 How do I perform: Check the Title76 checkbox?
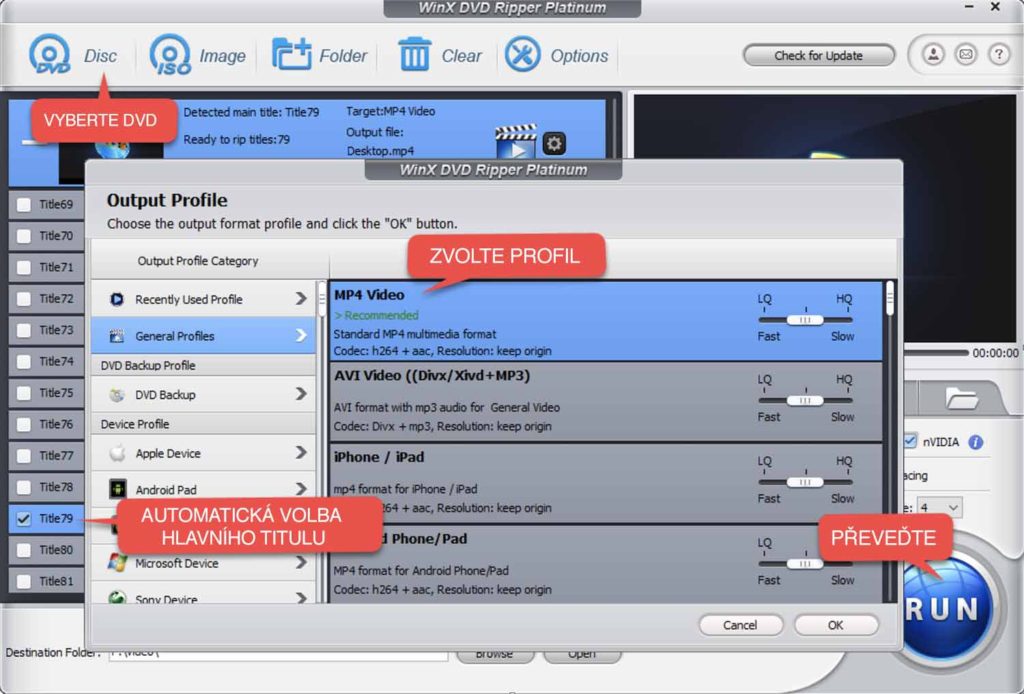[24, 424]
